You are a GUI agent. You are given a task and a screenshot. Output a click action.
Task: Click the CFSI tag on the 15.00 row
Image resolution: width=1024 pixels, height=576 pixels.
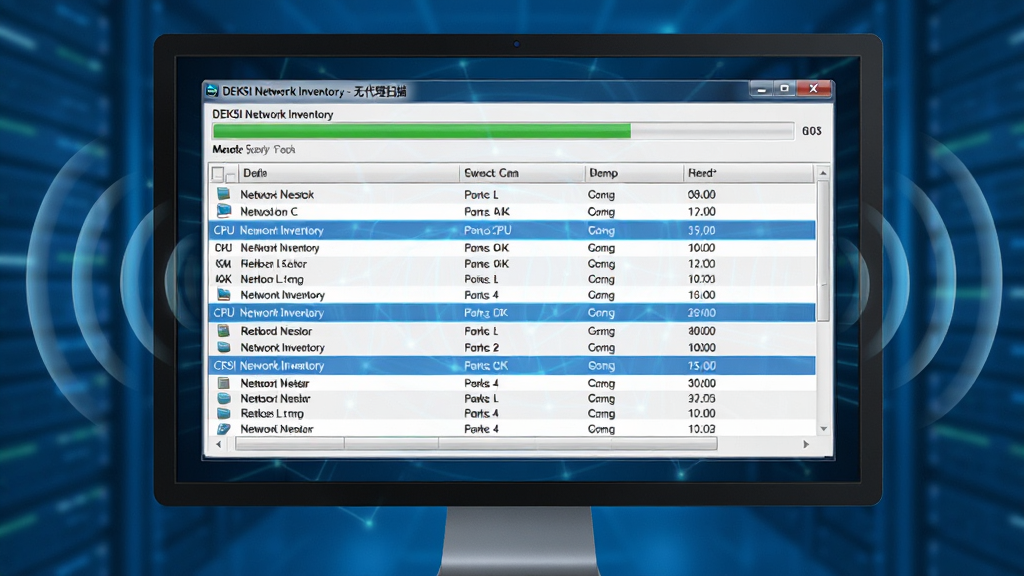pyautogui.click(x=224, y=366)
